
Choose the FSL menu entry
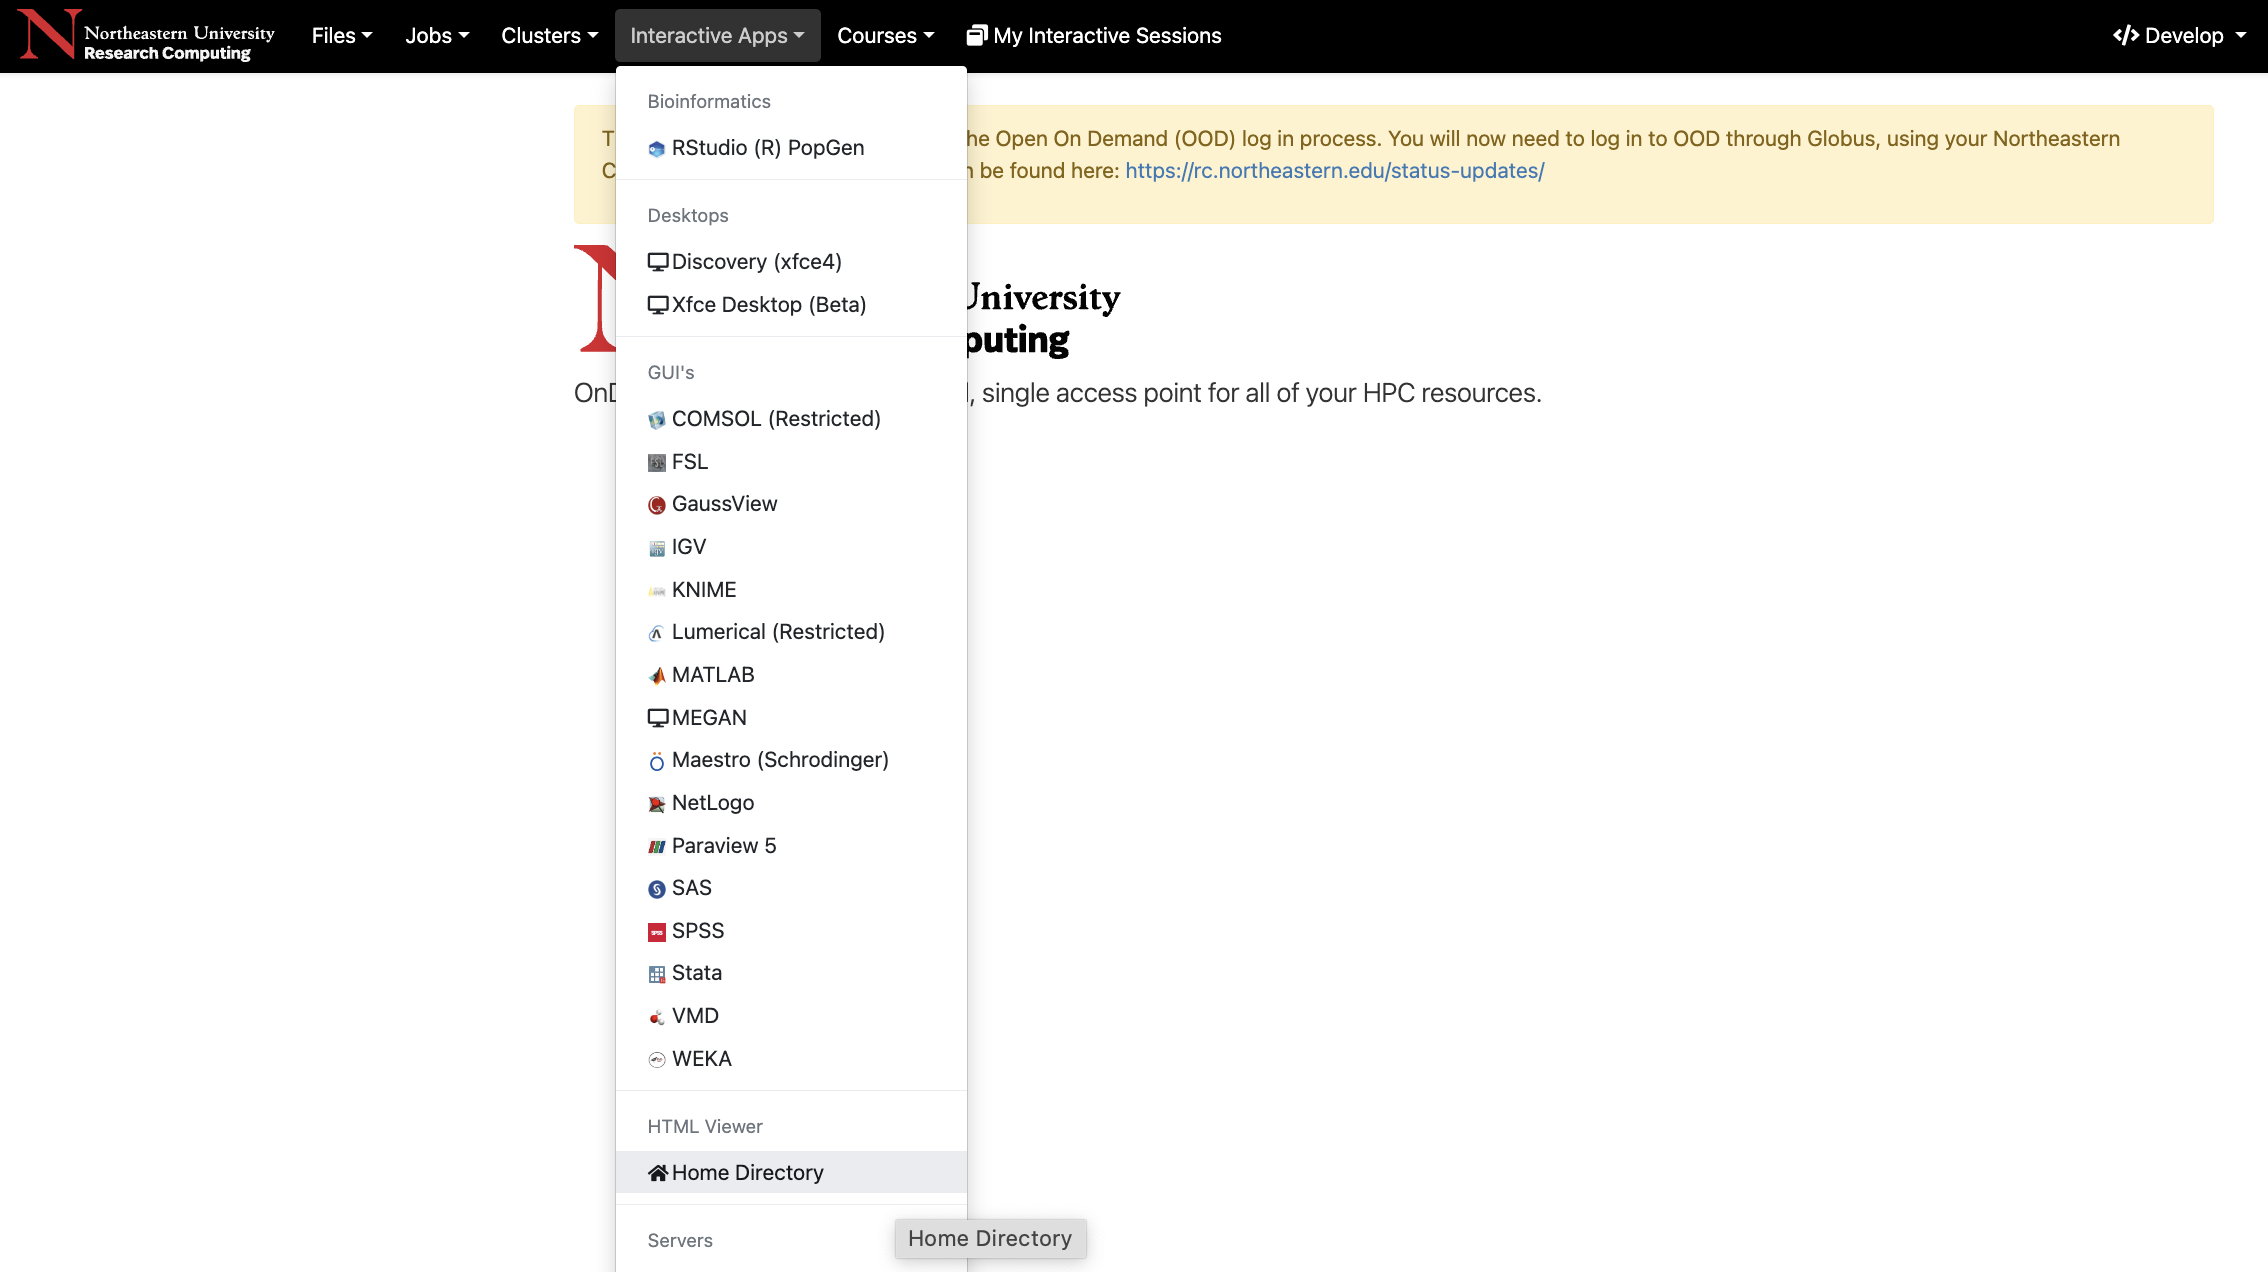(x=791, y=462)
